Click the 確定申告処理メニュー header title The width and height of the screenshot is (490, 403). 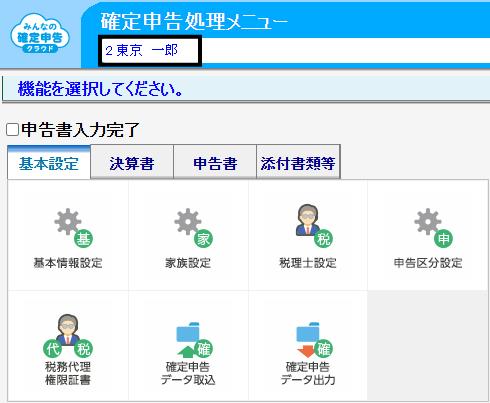click(194, 21)
